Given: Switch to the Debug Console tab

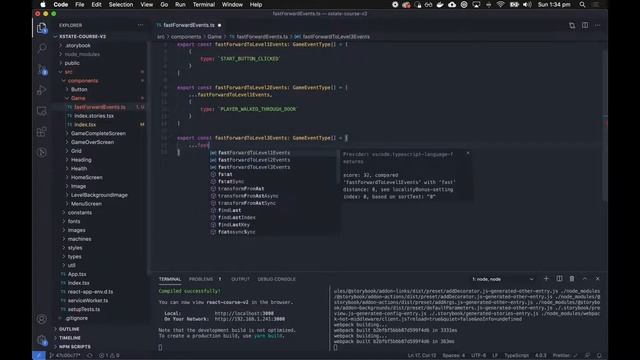Looking at the screenshot, I should [276, 279].
